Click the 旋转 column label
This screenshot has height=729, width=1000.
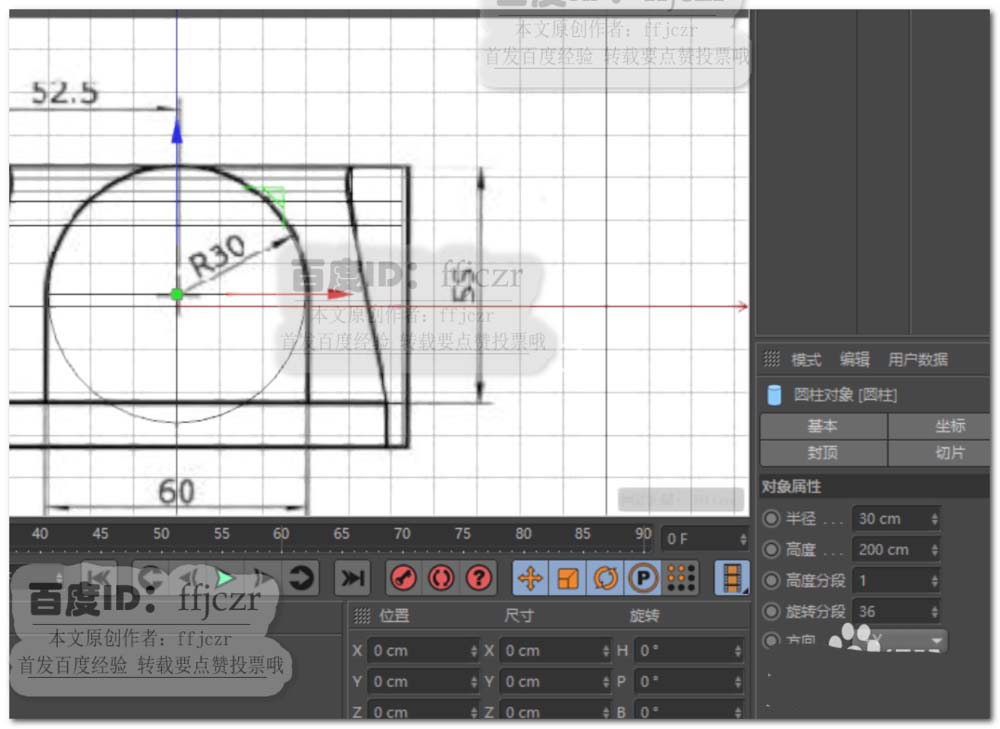644,615
